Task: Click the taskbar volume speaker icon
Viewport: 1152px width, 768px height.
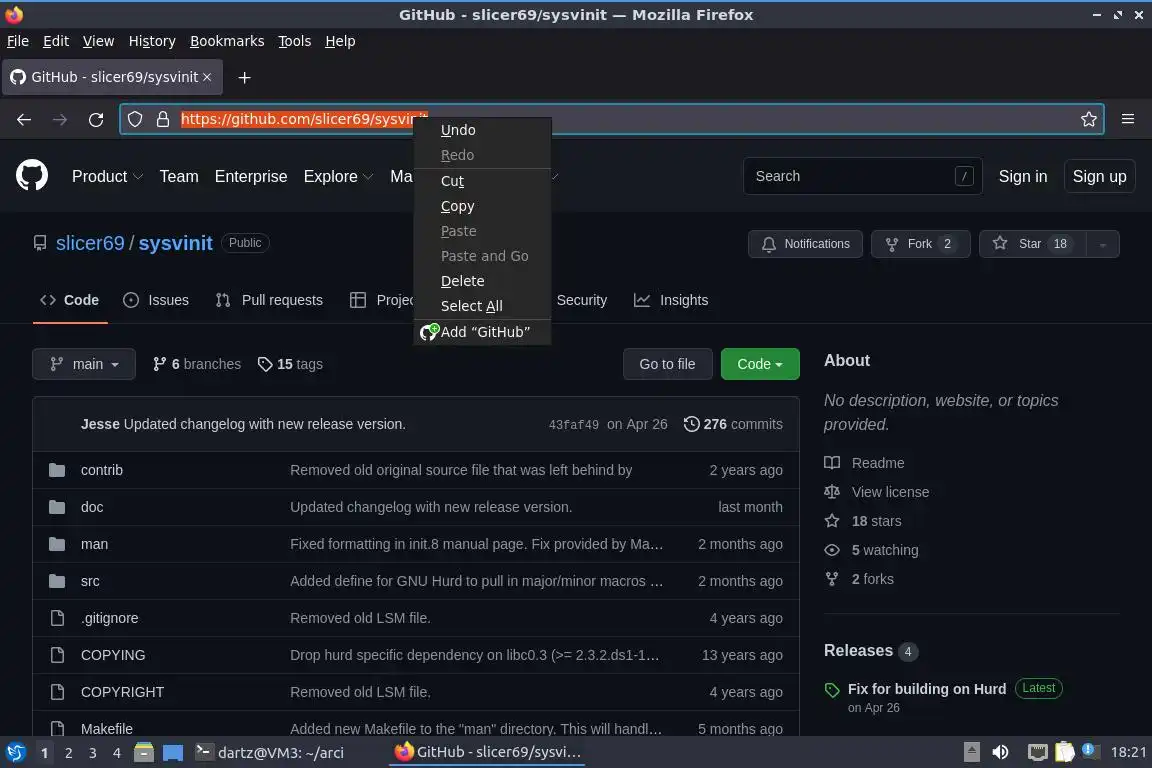Action: [1000, 753]
